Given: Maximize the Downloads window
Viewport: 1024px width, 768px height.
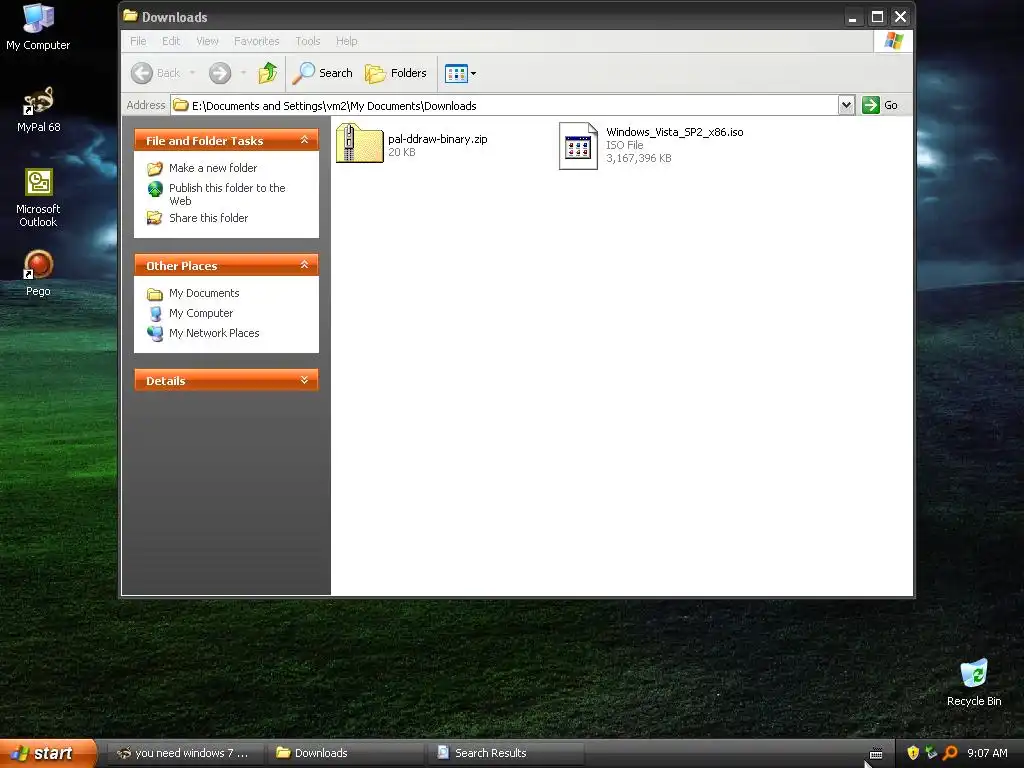Looking at the screenshot, I should pyautogui.click(x=877, y=17).
